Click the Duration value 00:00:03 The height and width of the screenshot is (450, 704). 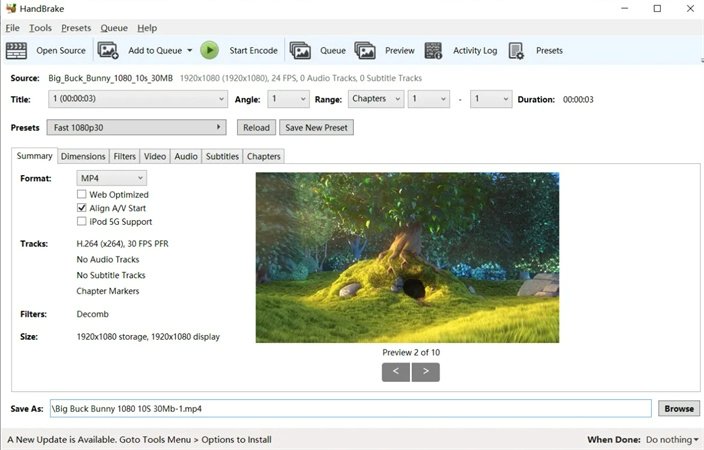click(x=578, y=100)
